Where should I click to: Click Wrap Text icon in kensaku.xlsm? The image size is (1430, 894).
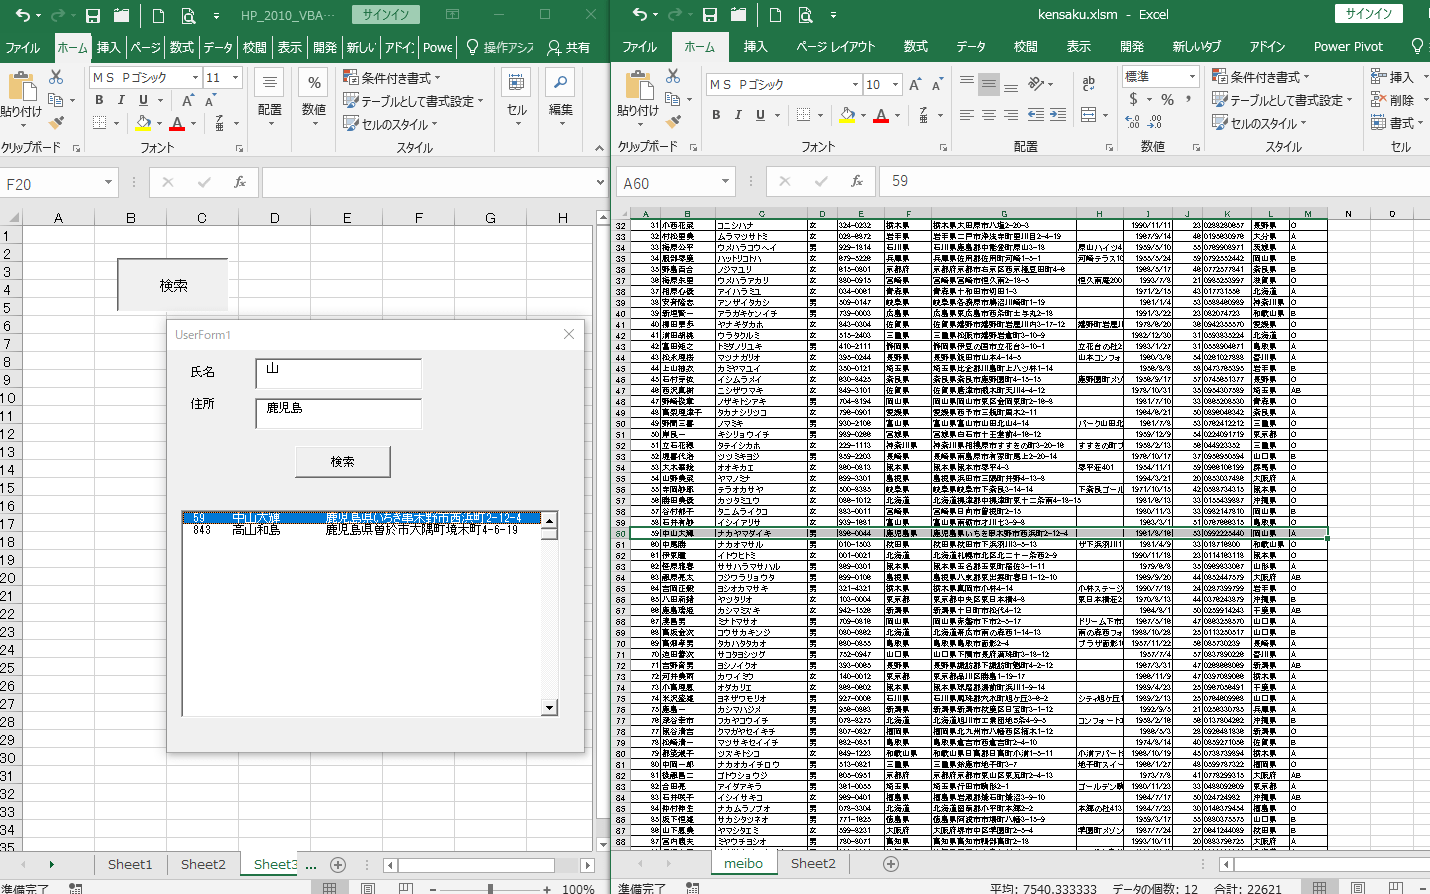click(x=1088, y=84)
